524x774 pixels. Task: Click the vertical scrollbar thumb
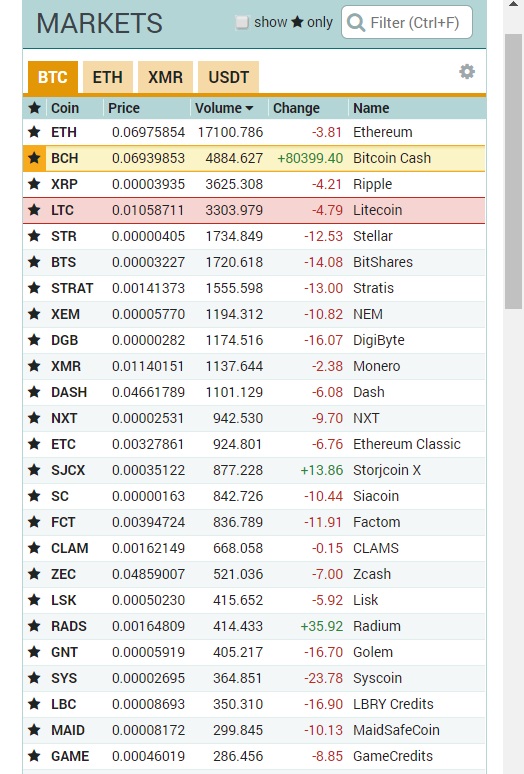click(513, 172)
